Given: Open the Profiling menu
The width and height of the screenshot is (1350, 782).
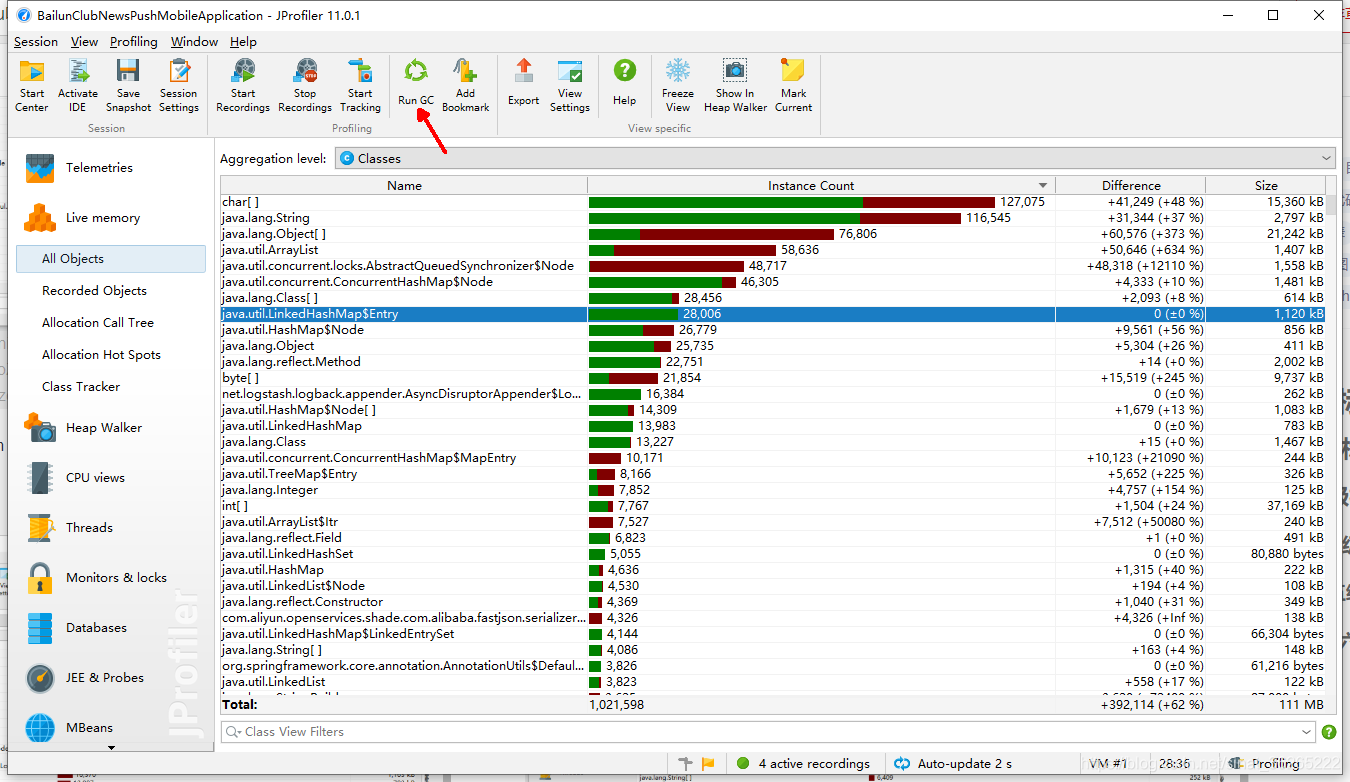Looking at the screenshot, I should point(134,42).
